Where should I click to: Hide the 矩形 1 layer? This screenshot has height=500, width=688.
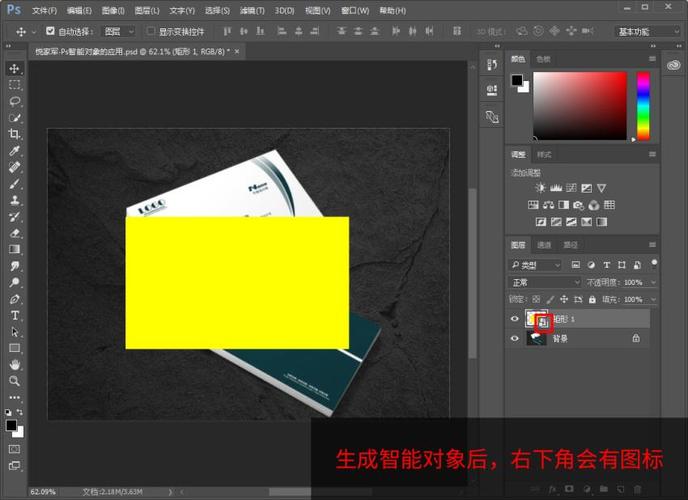point(514,319)
